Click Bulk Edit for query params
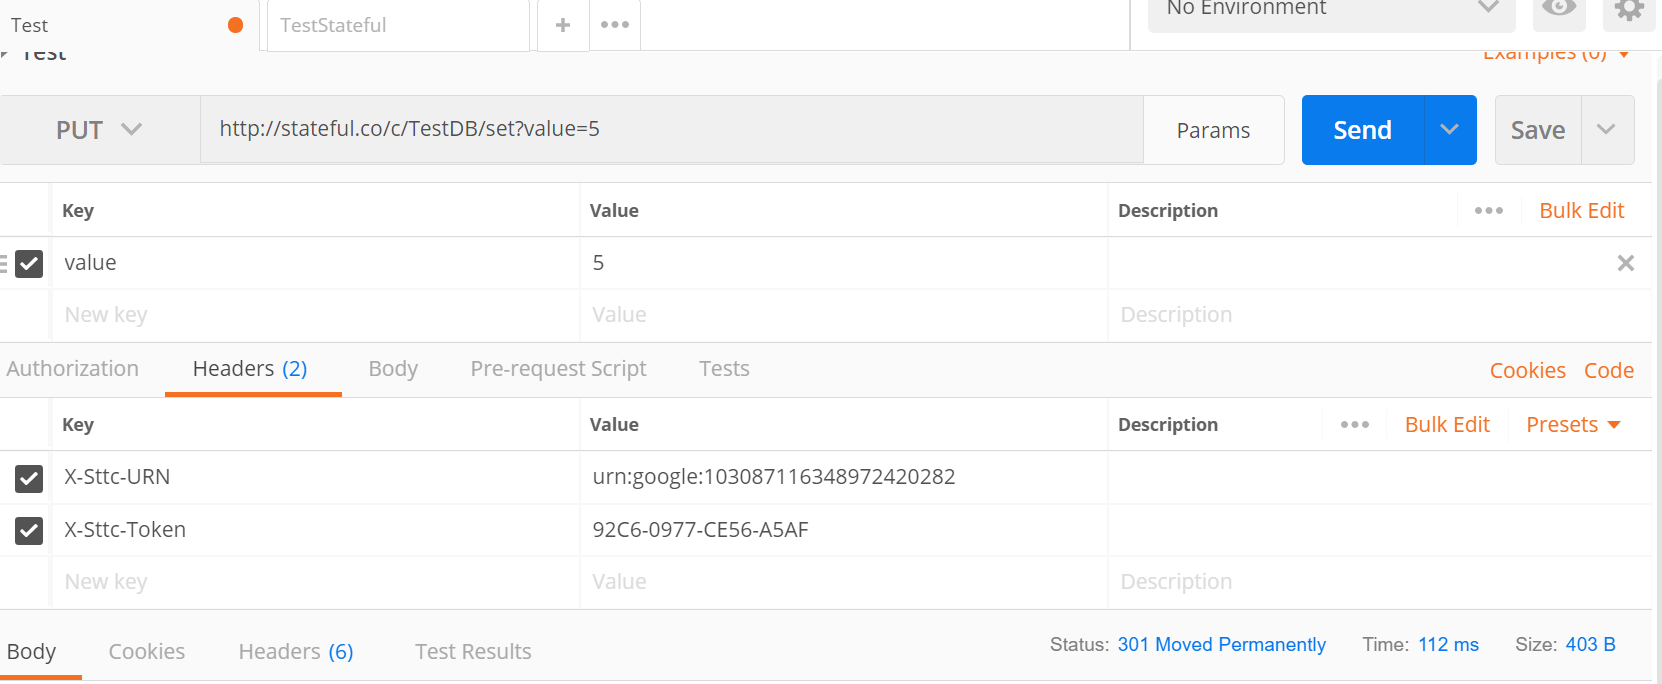 [x=1581, y=210]
